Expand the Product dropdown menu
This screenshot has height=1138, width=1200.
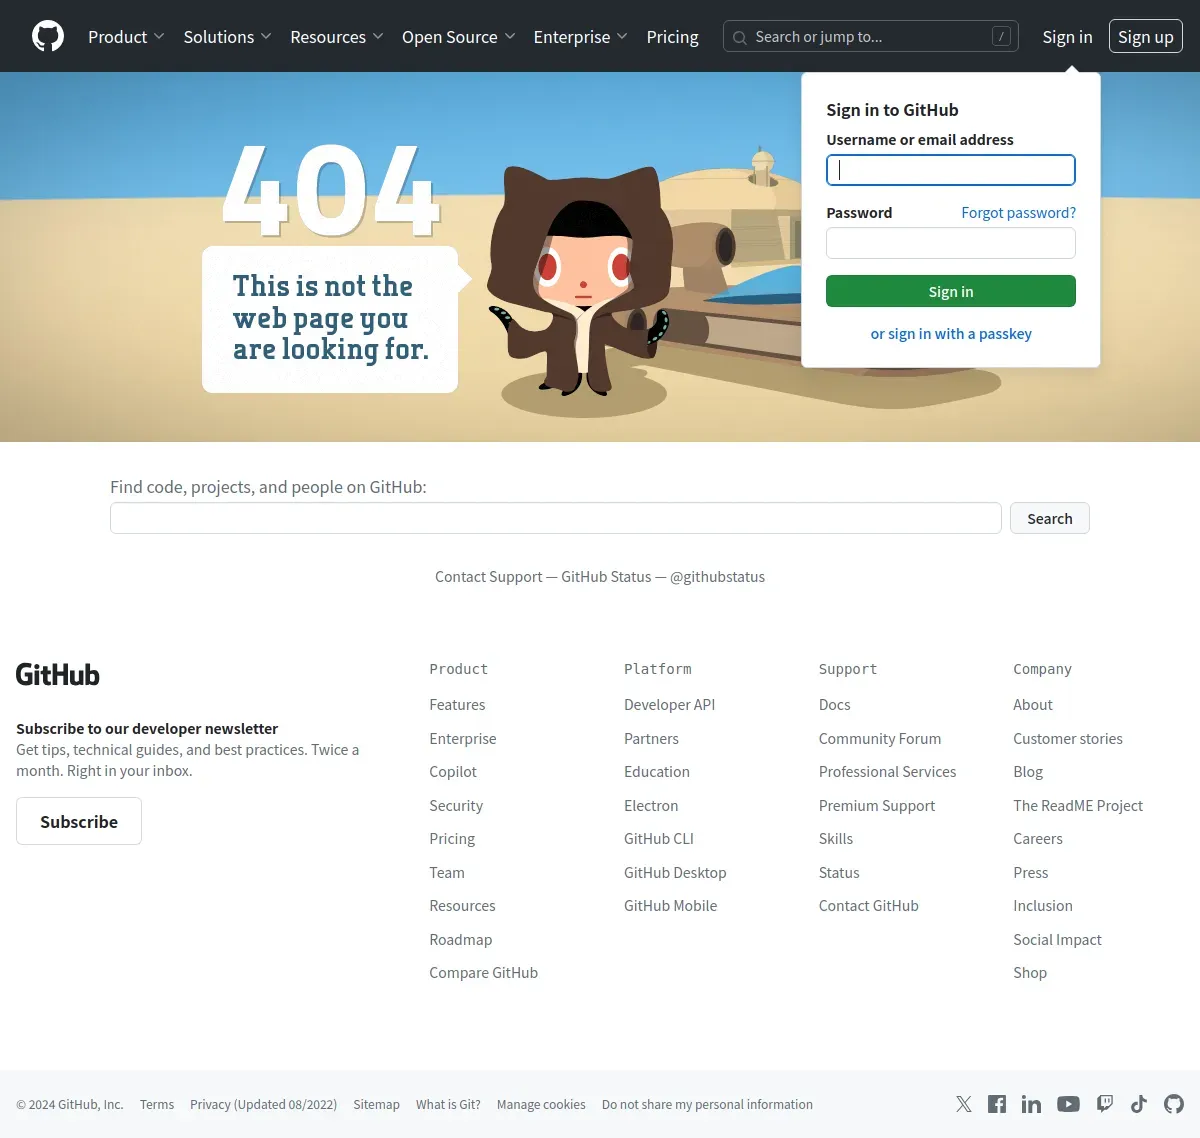point(126,37)
